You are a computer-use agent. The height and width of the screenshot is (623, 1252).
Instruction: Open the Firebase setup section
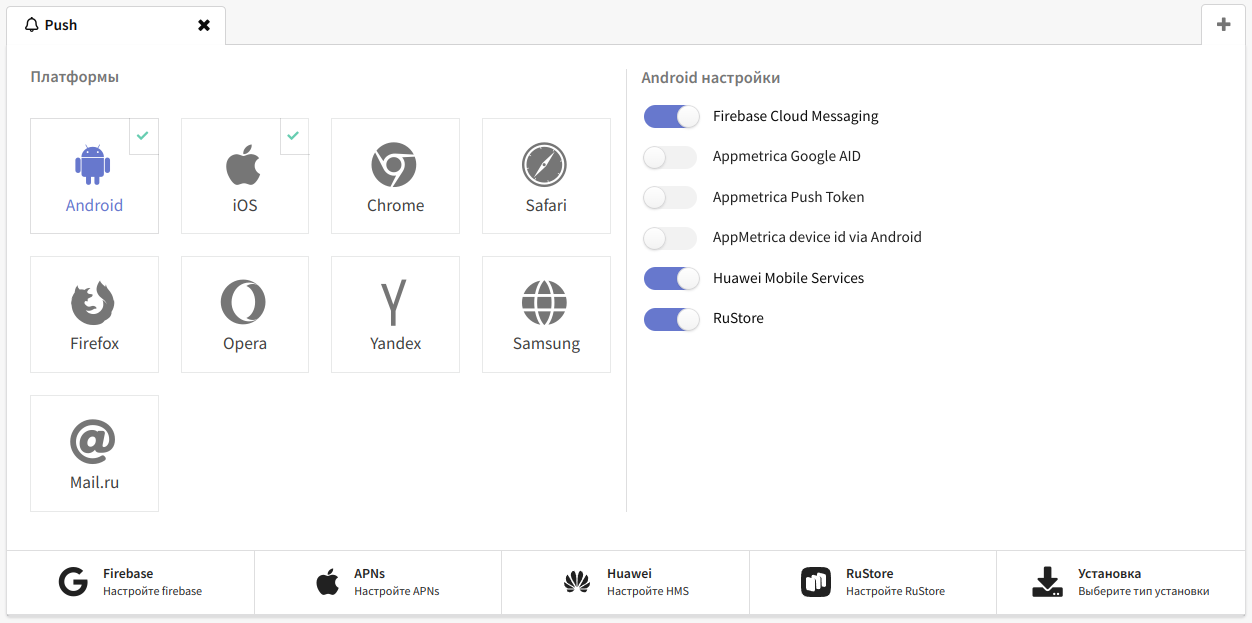(130, 582)
